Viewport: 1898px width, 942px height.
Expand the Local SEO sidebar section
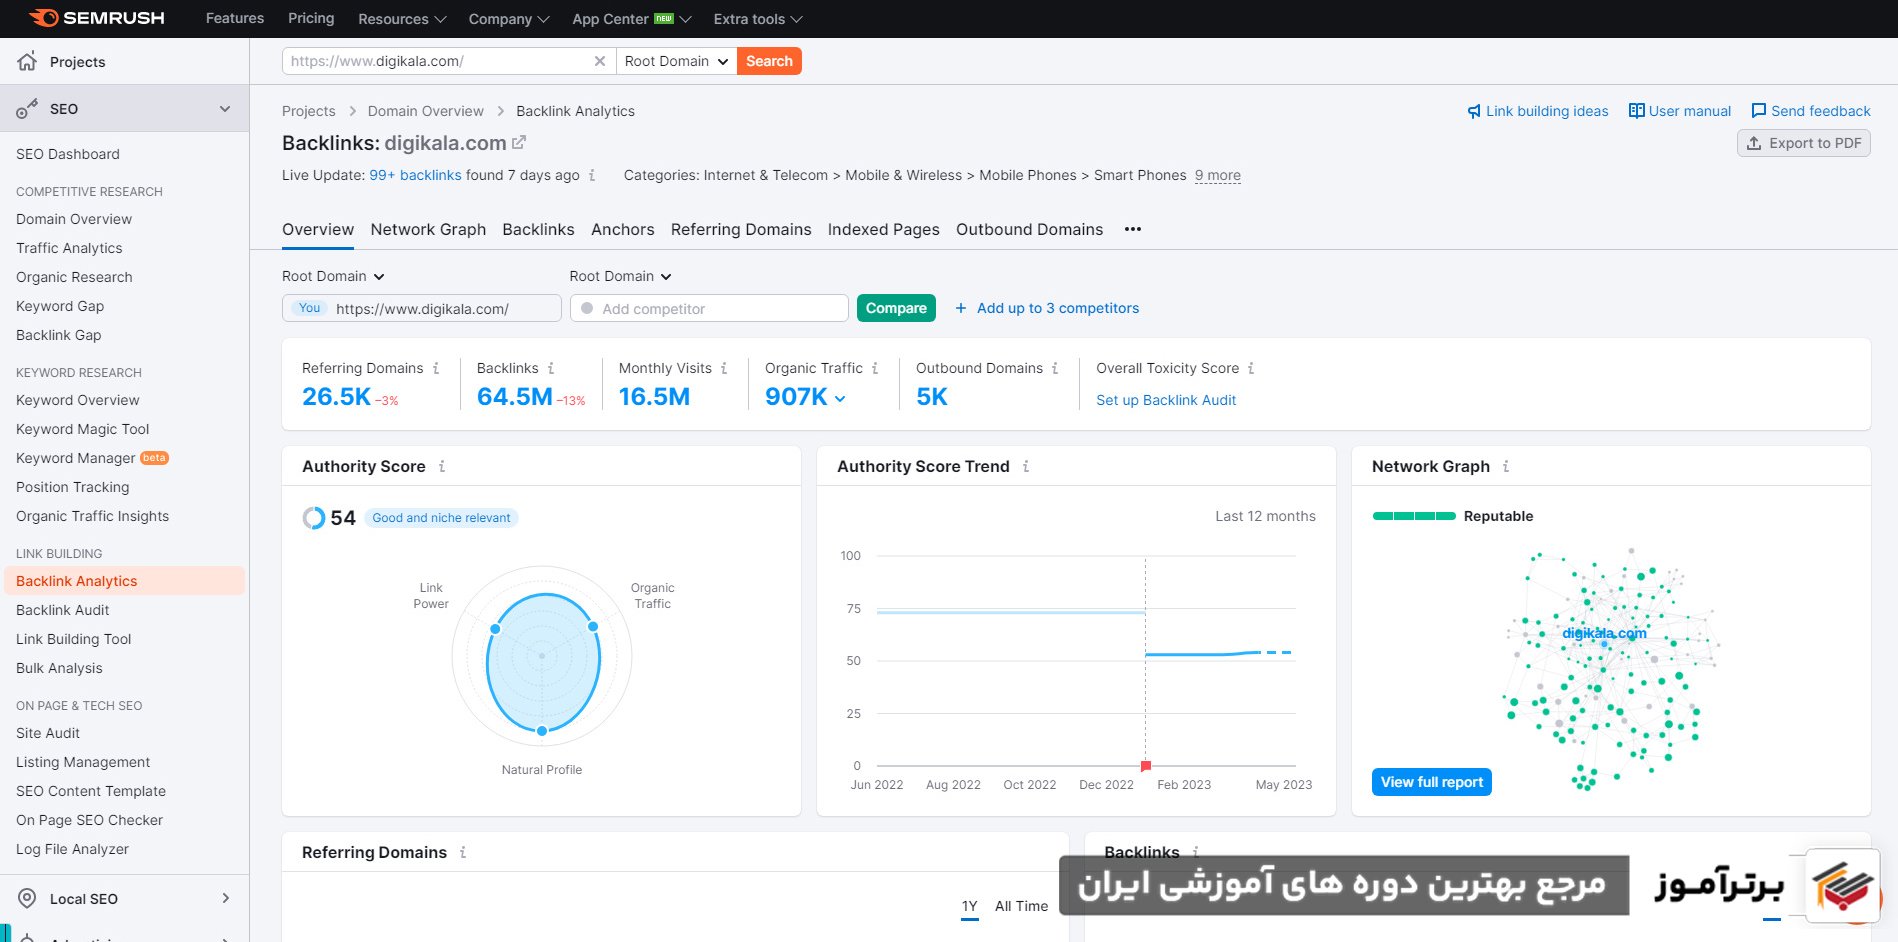tap(226, 898)
